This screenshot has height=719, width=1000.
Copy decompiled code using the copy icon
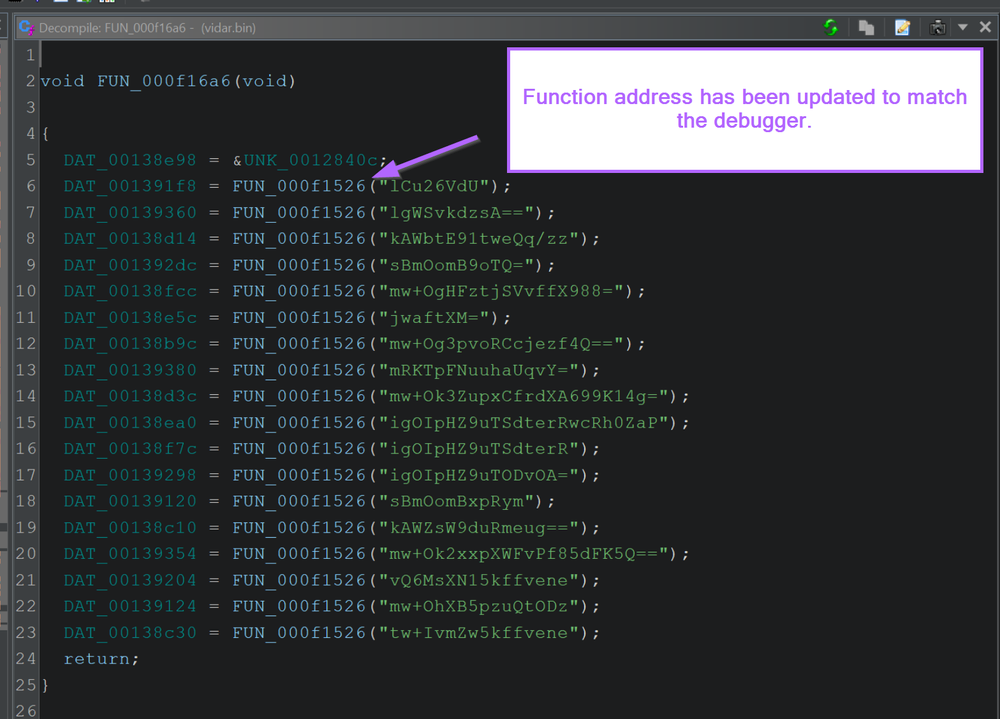tap(866, 27)
